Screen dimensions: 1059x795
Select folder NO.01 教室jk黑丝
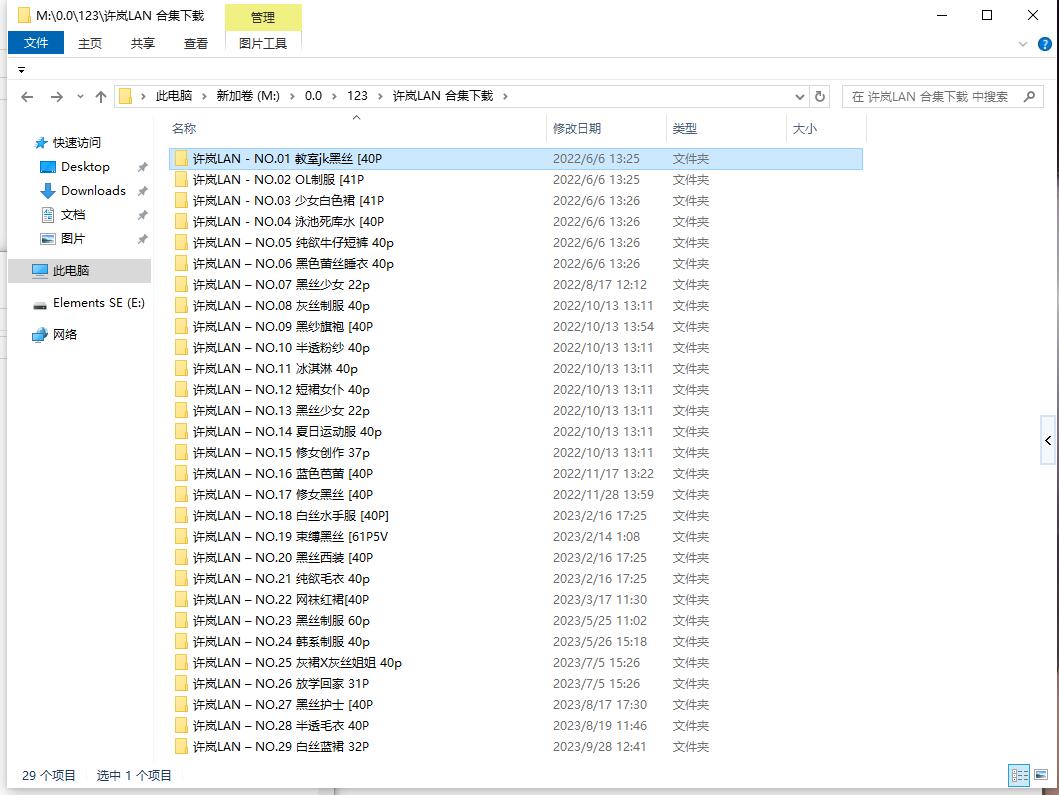515,159
